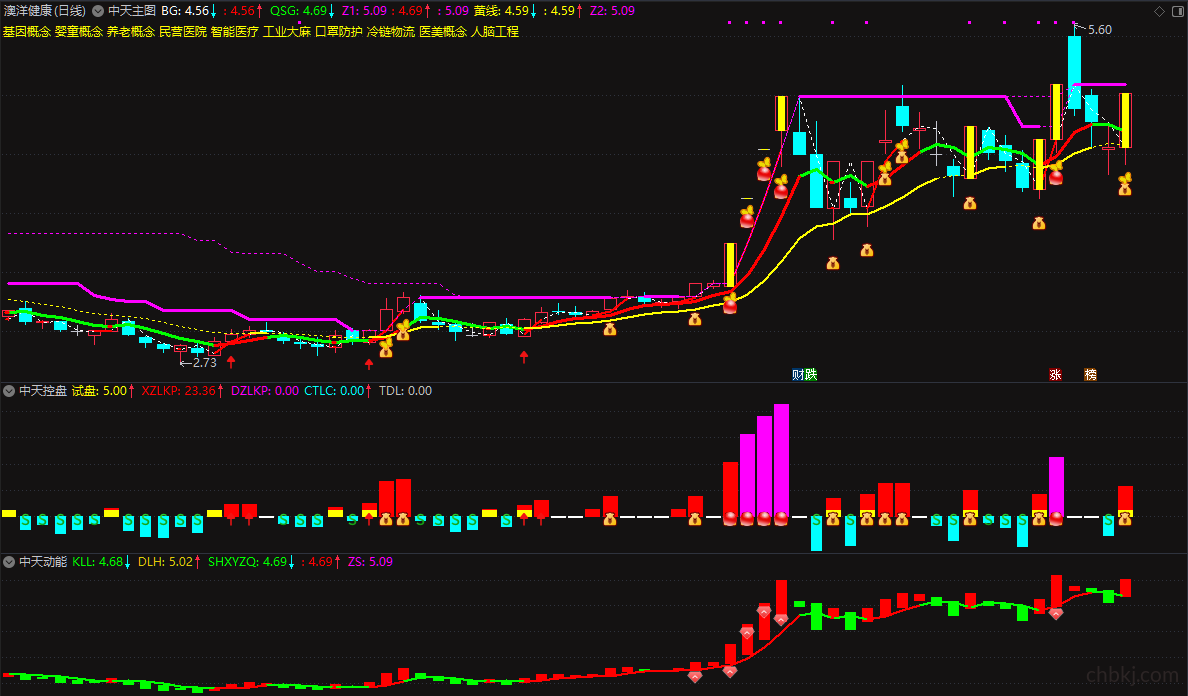1188x696 pixels.
Task: Click the 2.73 low price label
Action: click(x=205, y=363)
